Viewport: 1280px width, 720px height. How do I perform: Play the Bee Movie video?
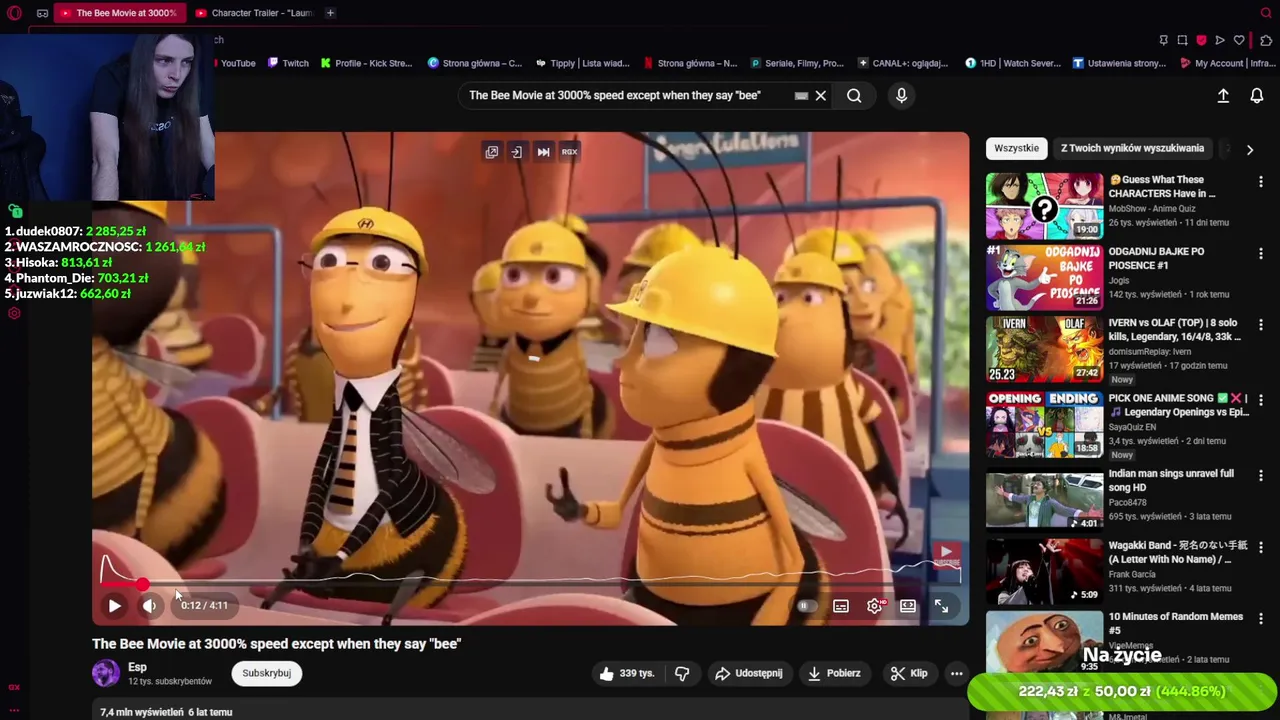[x=114, y=606]
